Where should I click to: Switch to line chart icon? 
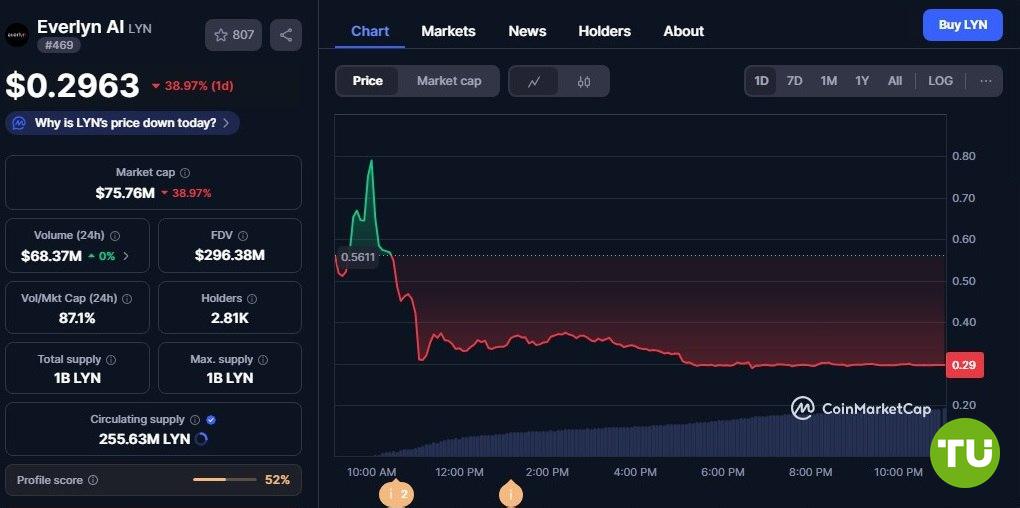coord(535,81)
